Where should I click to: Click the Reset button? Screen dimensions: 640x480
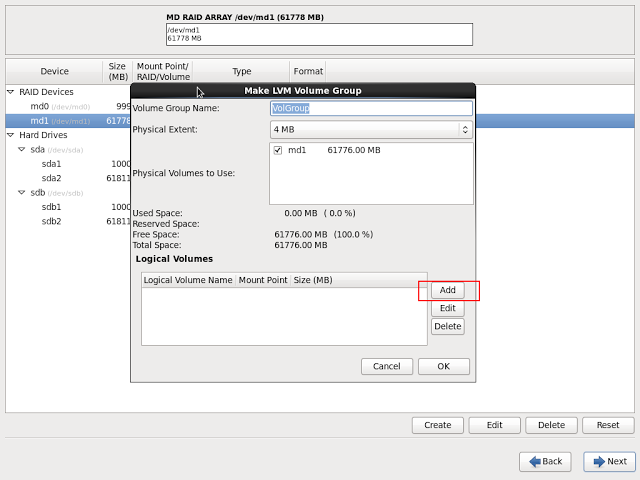point(608,425)
